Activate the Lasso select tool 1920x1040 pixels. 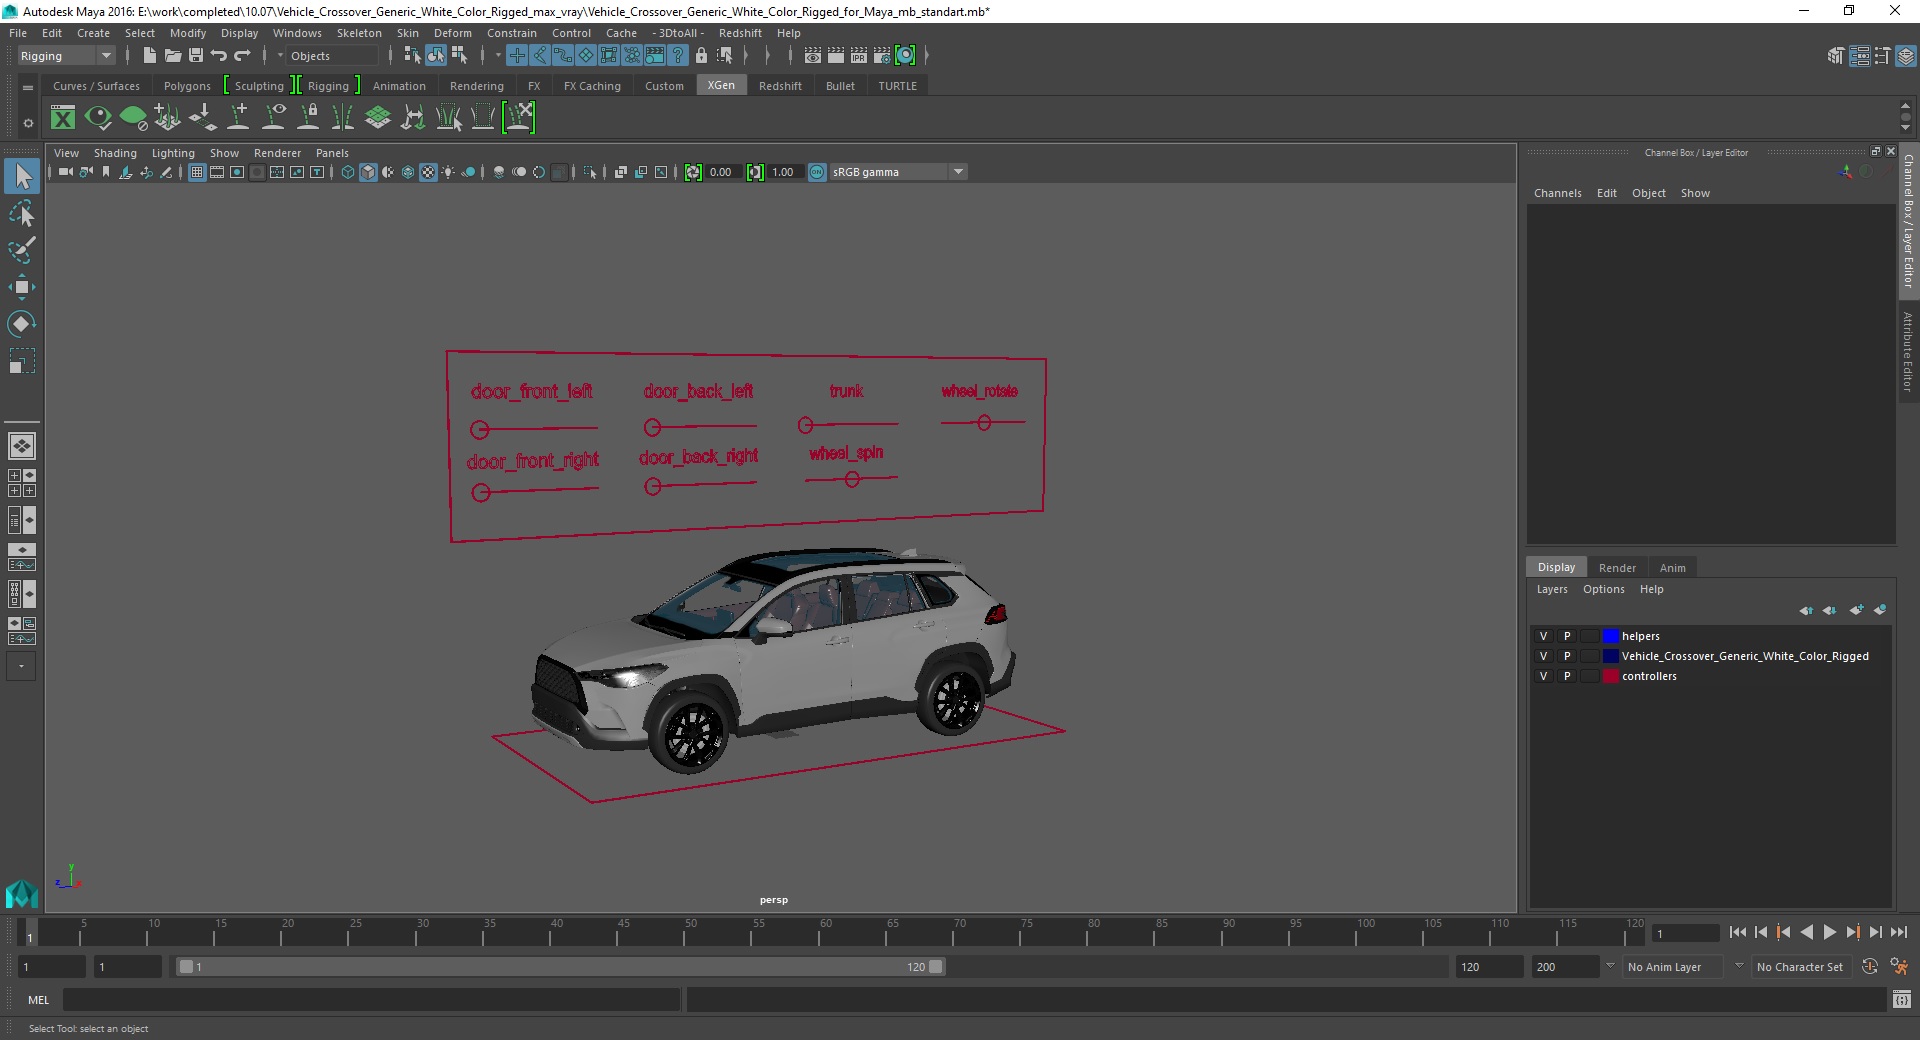click(22, 214)
